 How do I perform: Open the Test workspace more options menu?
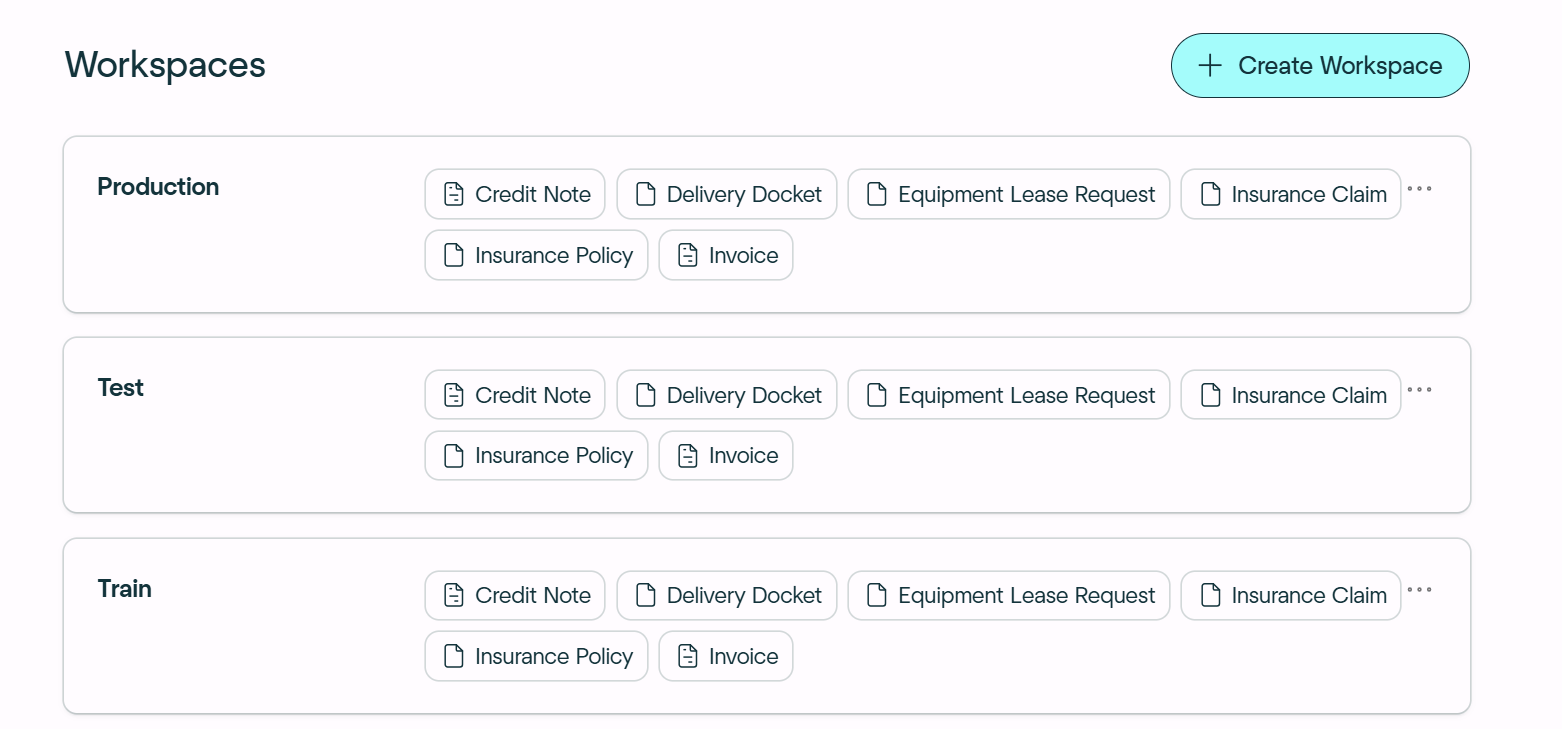click(x=1419, y=389)
